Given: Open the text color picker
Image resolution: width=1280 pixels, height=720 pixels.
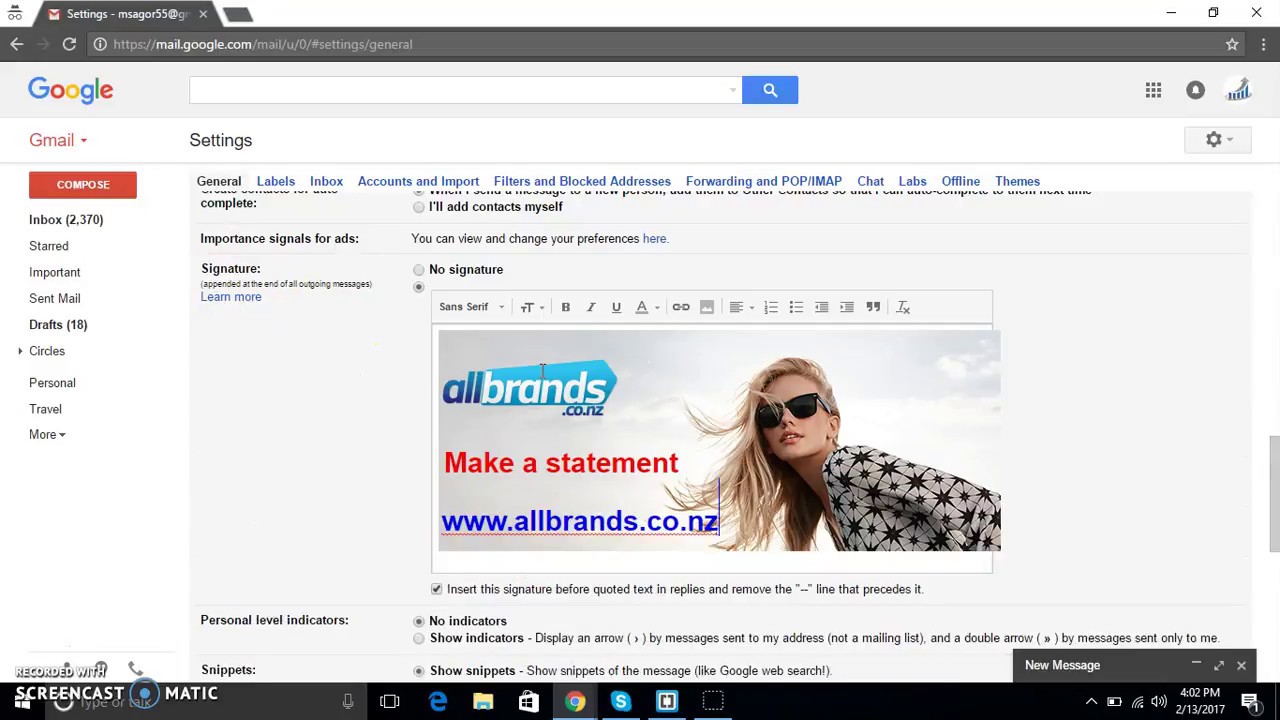Looking at the screenshot, I should tap(647, 307).
